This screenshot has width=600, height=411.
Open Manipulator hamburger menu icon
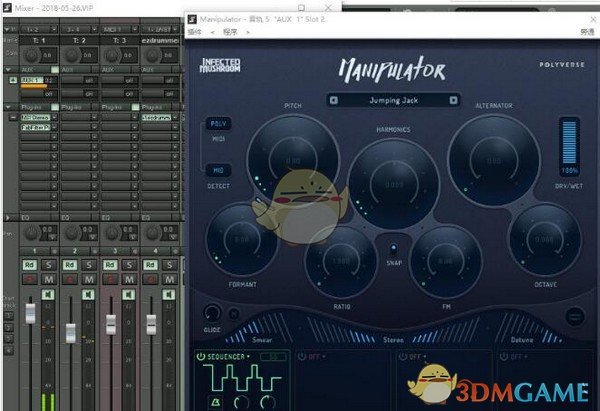coord(575,316)
